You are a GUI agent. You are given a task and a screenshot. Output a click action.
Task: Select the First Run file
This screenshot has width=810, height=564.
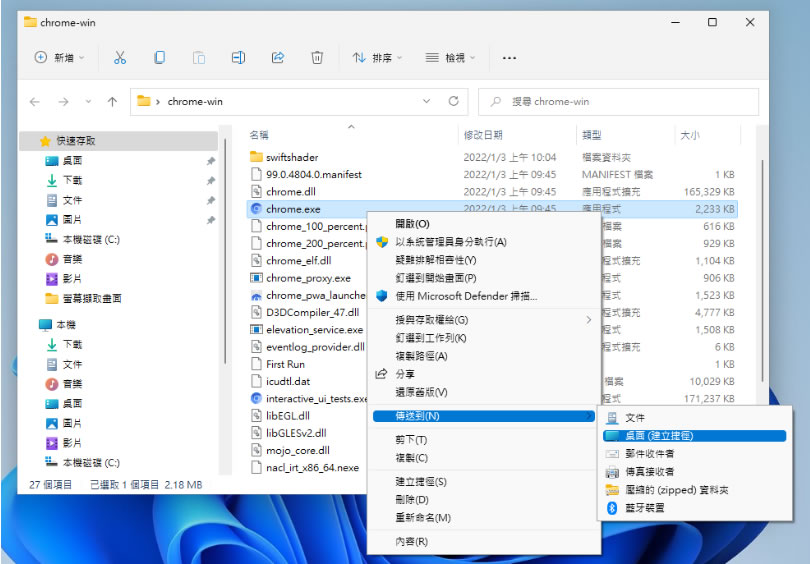coord(285,364)
